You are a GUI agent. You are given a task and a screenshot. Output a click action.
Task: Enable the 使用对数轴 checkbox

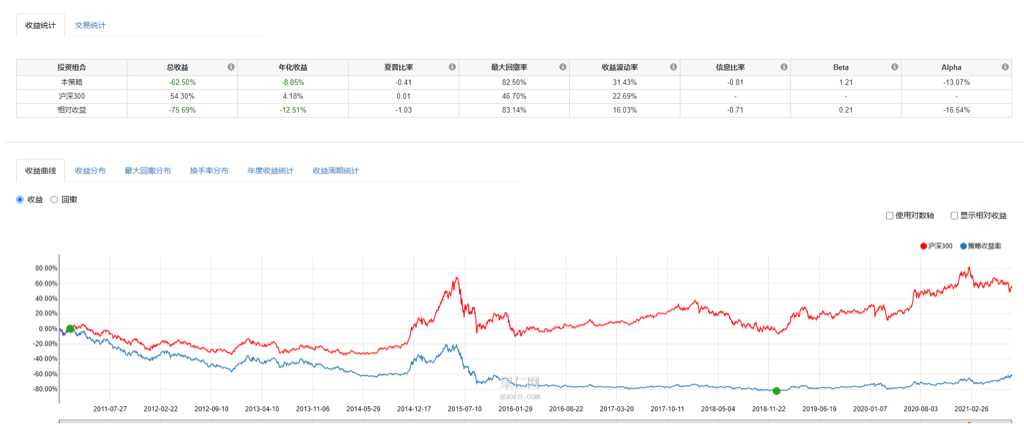890,215
